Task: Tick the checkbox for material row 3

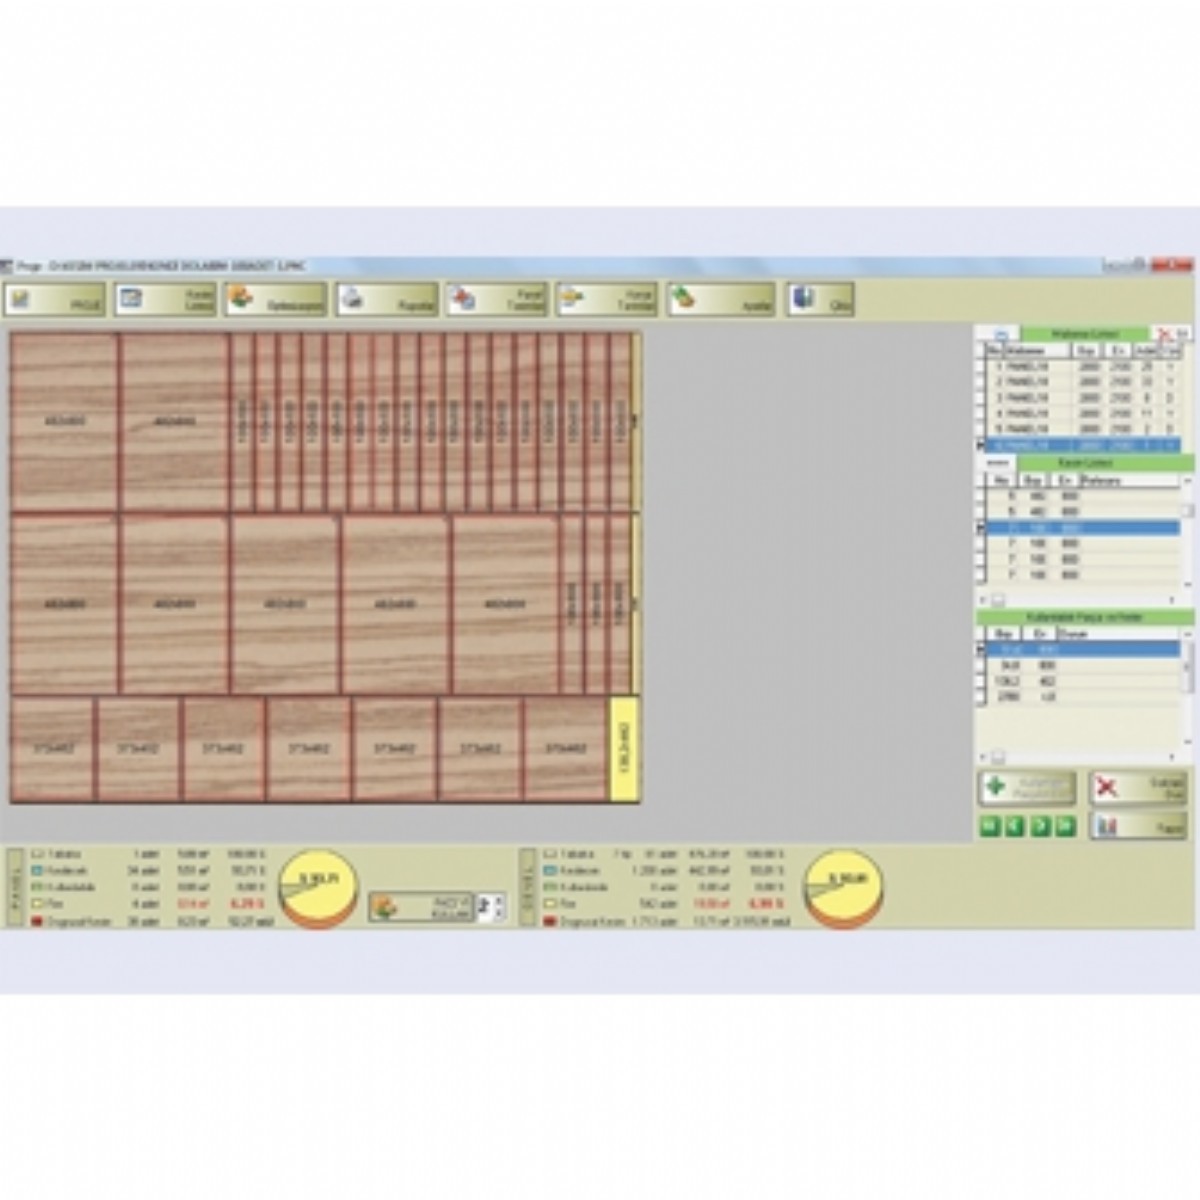Action: pos(982,398)
